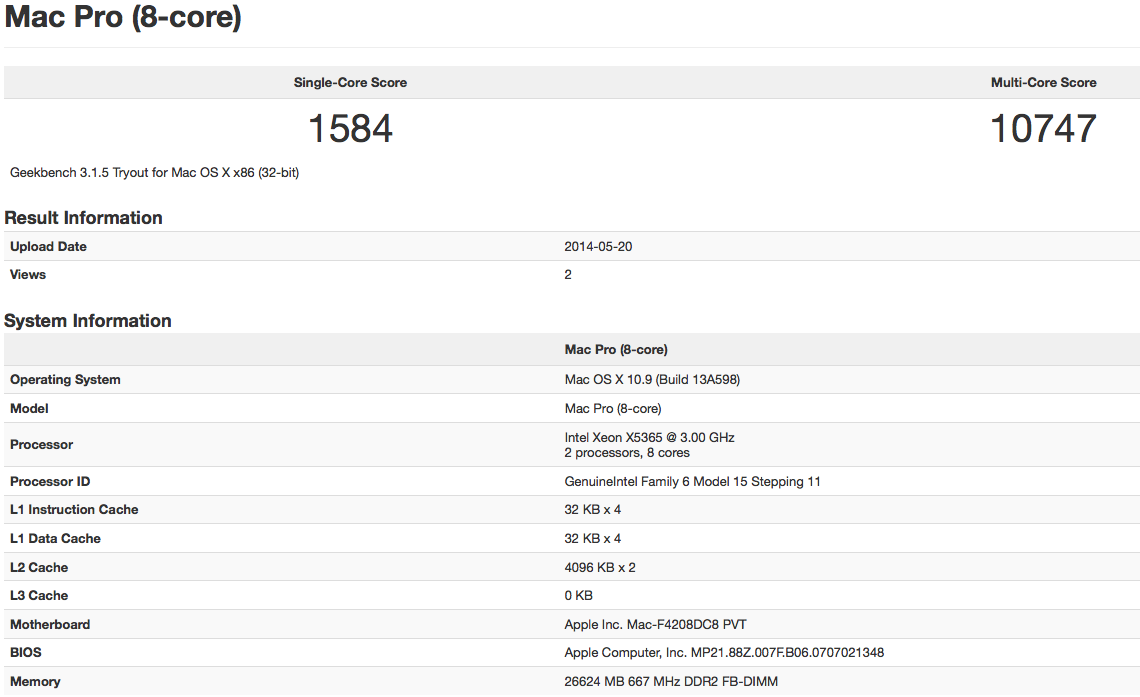Select the BIOS value starting 'Apple Computer, Inc. MP21'

point(724,653)
